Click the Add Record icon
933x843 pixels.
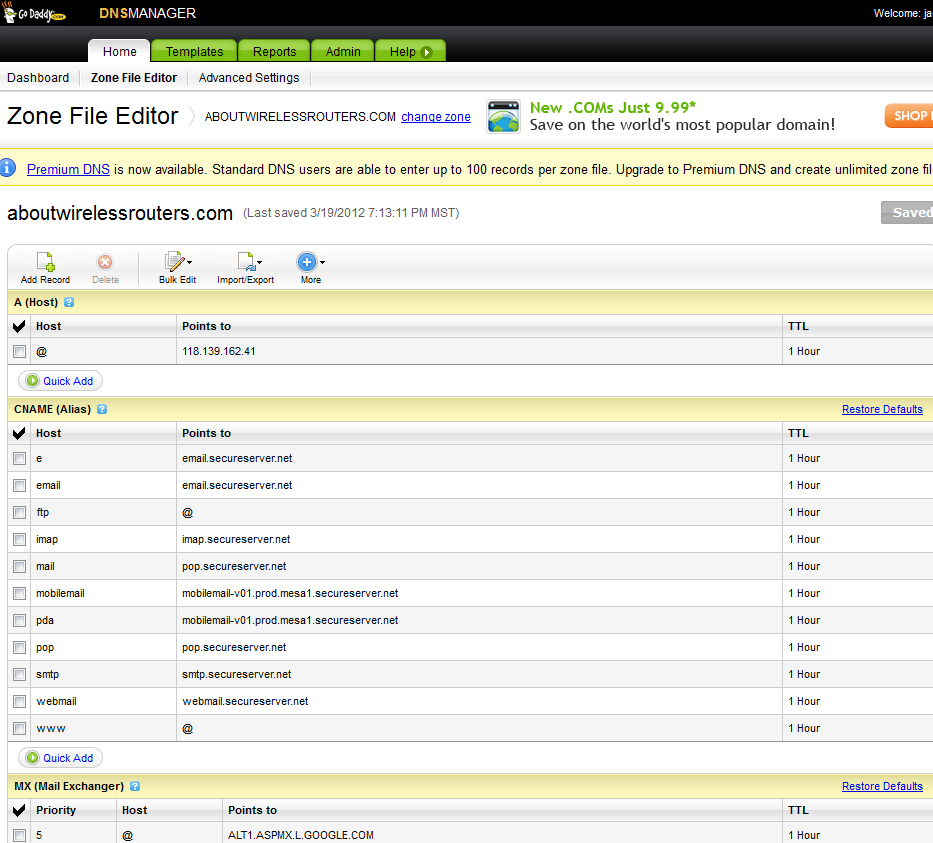pos(45,261)
